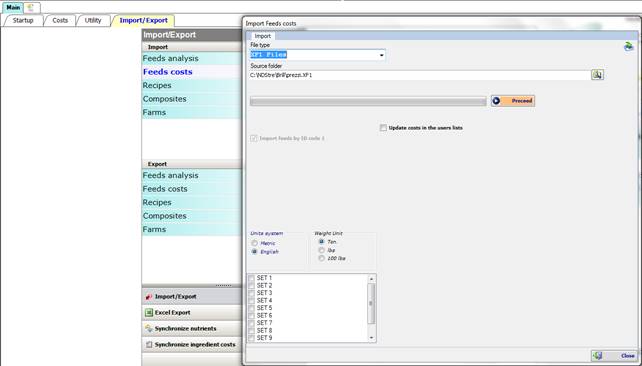This screenshot has width=642, height=366.
Task: Click the SET list scroll down arrow
Action: 371,338
